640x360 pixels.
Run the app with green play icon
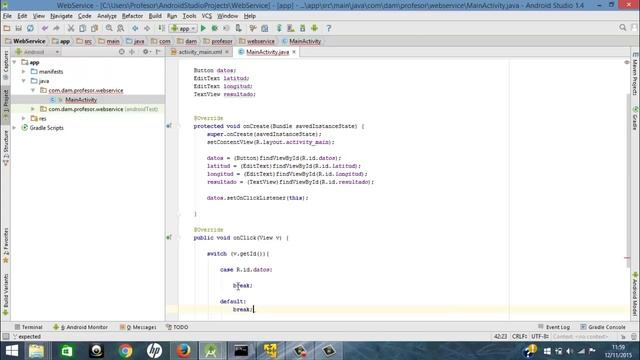pos(203,28)
